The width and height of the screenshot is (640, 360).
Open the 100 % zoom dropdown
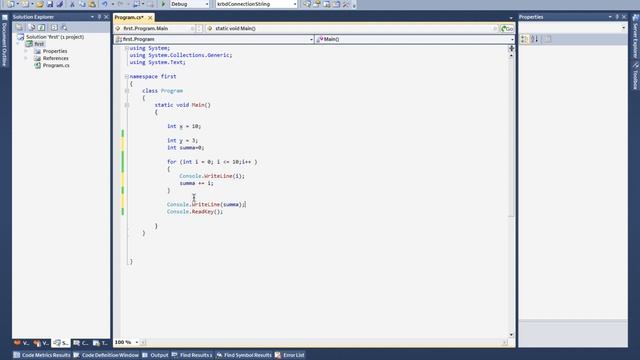tap(137, 342)
